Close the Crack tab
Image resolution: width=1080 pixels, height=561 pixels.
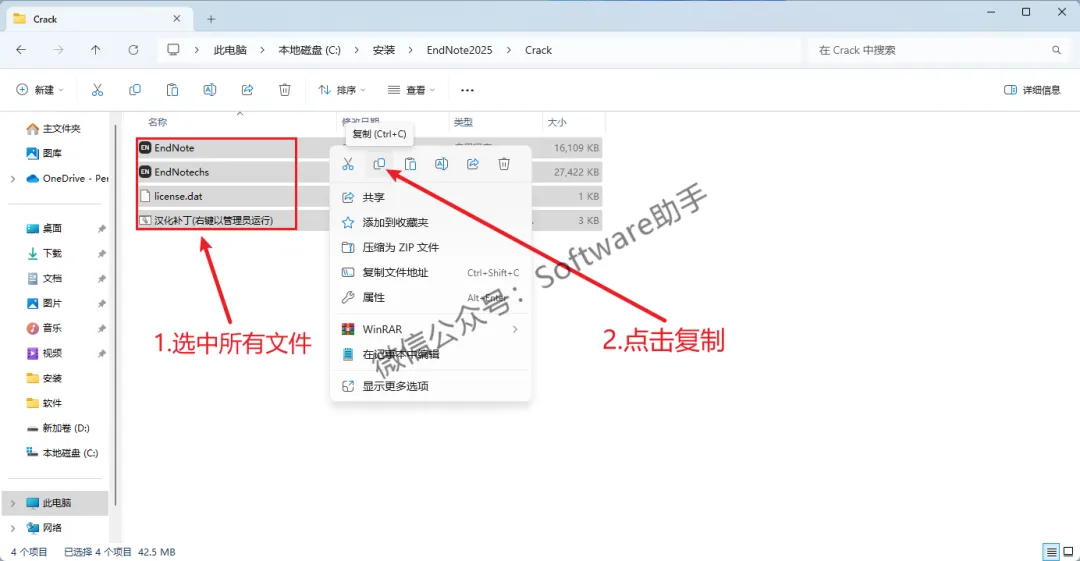(177, 19)
